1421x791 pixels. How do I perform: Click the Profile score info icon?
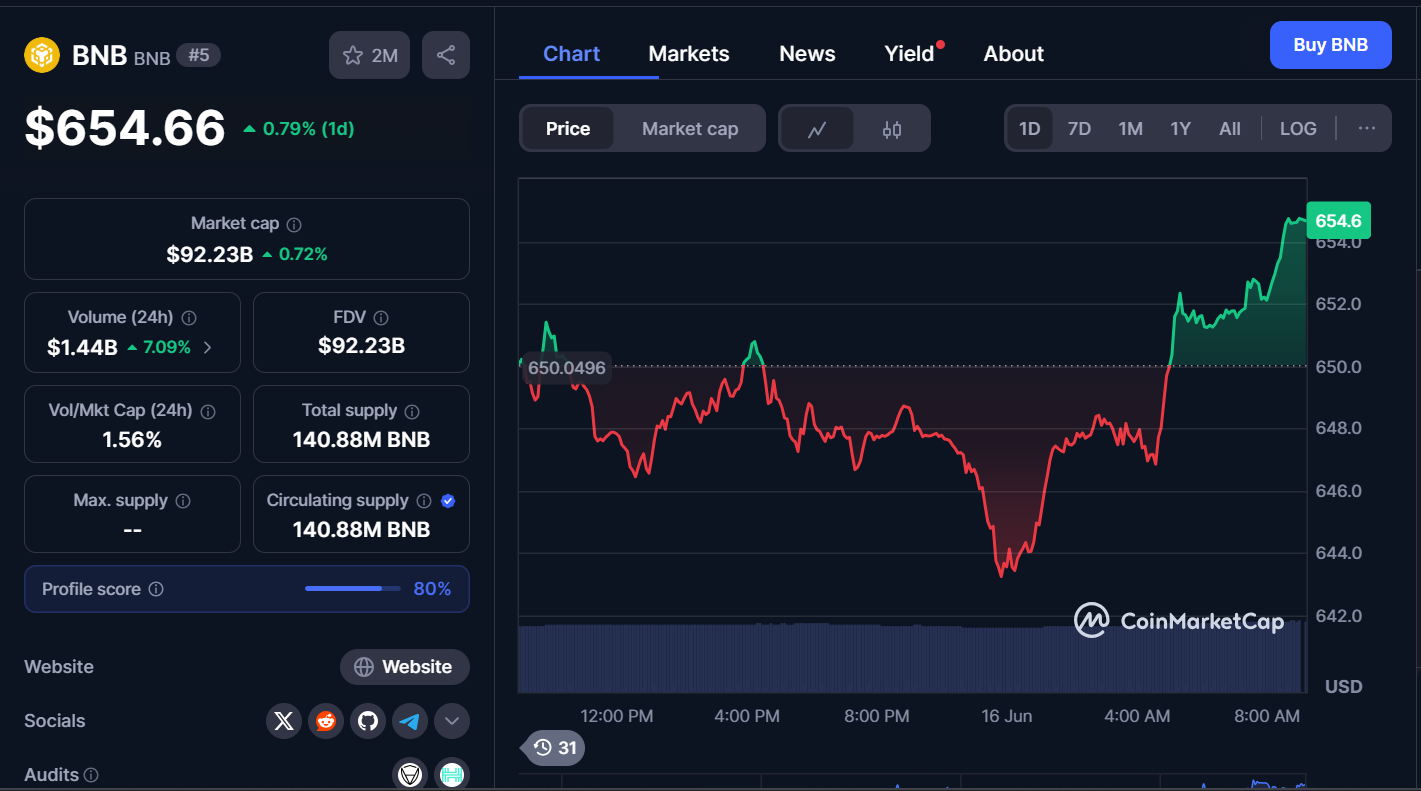(156, 590)
